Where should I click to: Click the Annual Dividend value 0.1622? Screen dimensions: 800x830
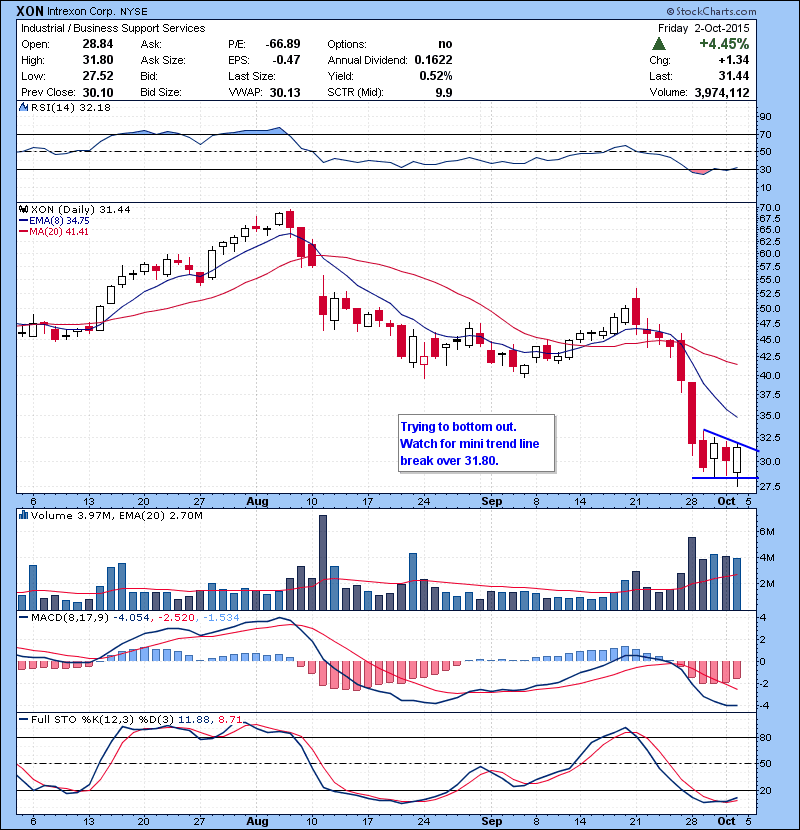(x=433, y=60)
